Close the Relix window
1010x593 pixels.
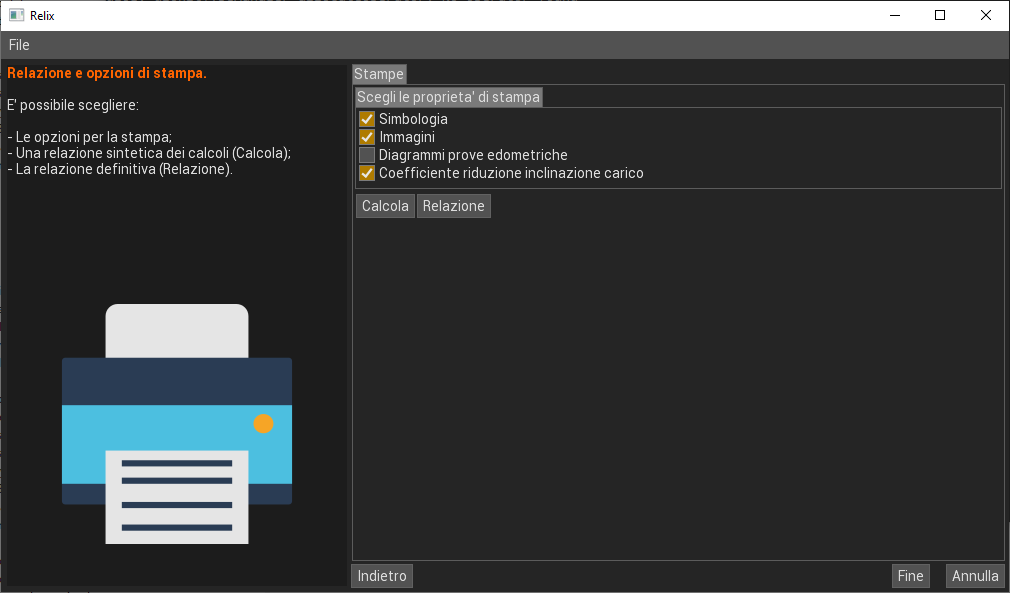(986, 15)
